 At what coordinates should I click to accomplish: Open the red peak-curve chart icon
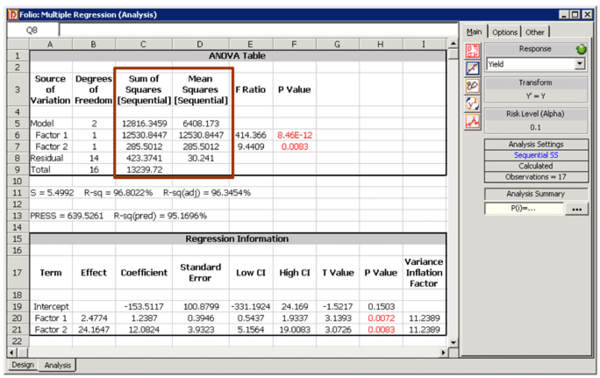(473, 122)
